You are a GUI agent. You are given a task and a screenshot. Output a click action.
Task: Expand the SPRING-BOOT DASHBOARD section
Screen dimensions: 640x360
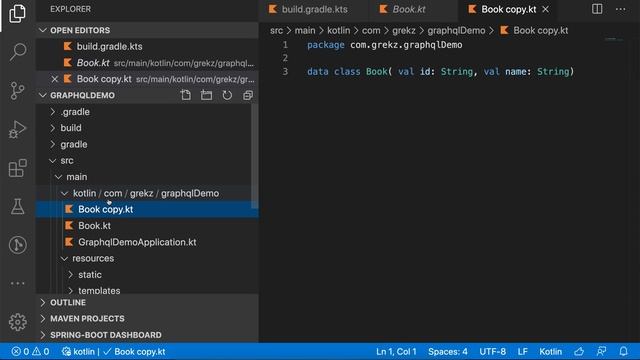pos(147,335)
